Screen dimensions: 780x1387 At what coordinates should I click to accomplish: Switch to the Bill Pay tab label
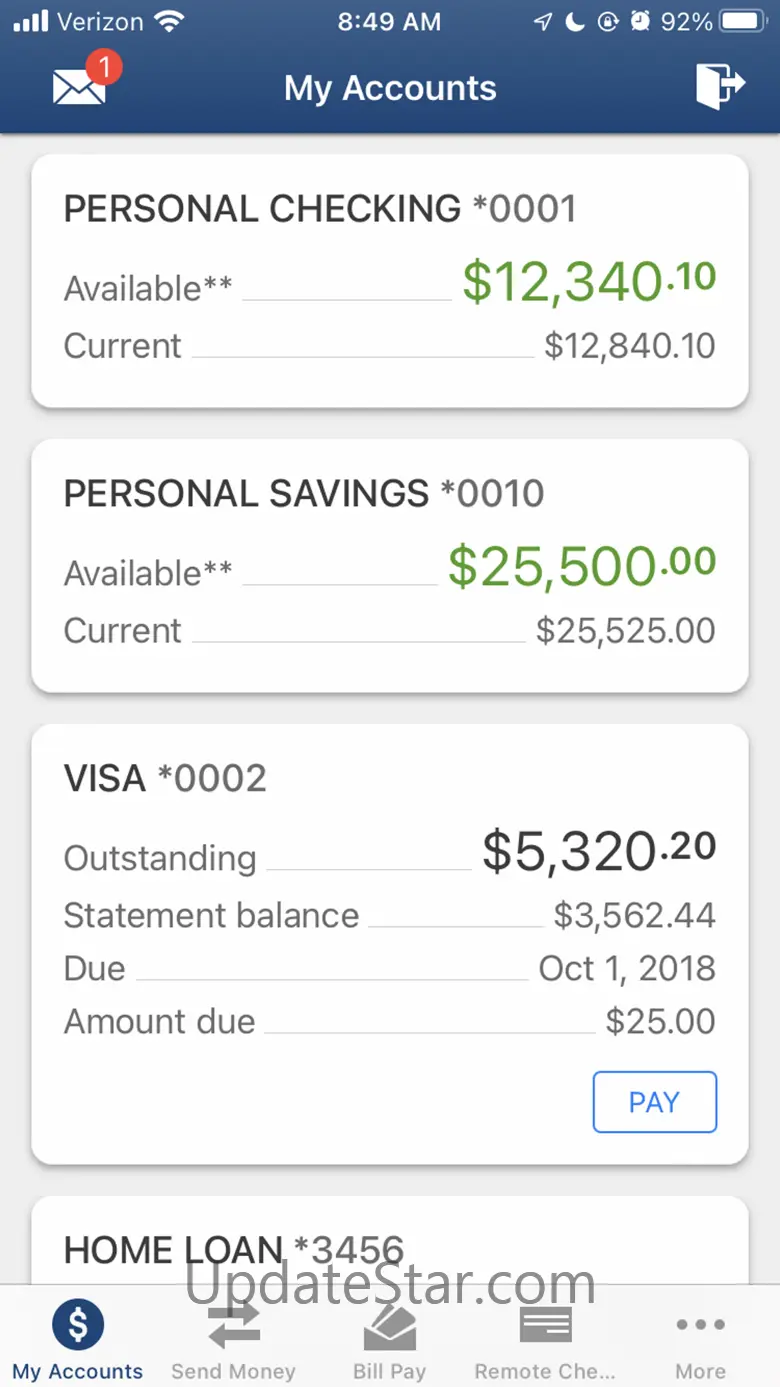point(389,1371)
